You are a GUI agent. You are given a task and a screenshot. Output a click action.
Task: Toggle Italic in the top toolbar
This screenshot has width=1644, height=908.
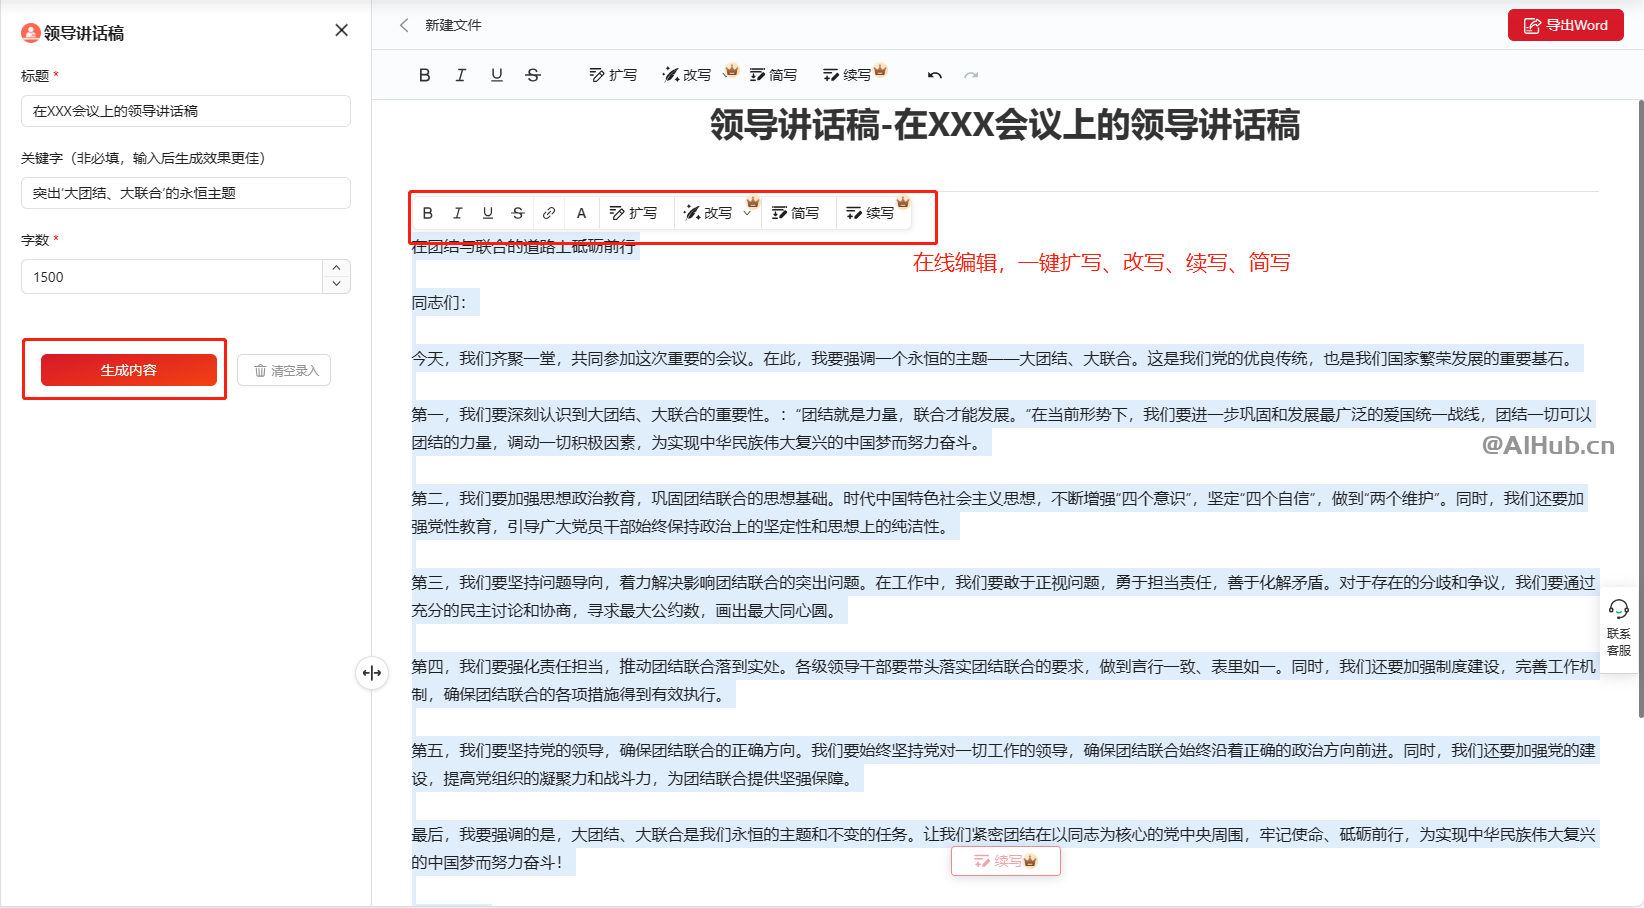tap(460, 75)
